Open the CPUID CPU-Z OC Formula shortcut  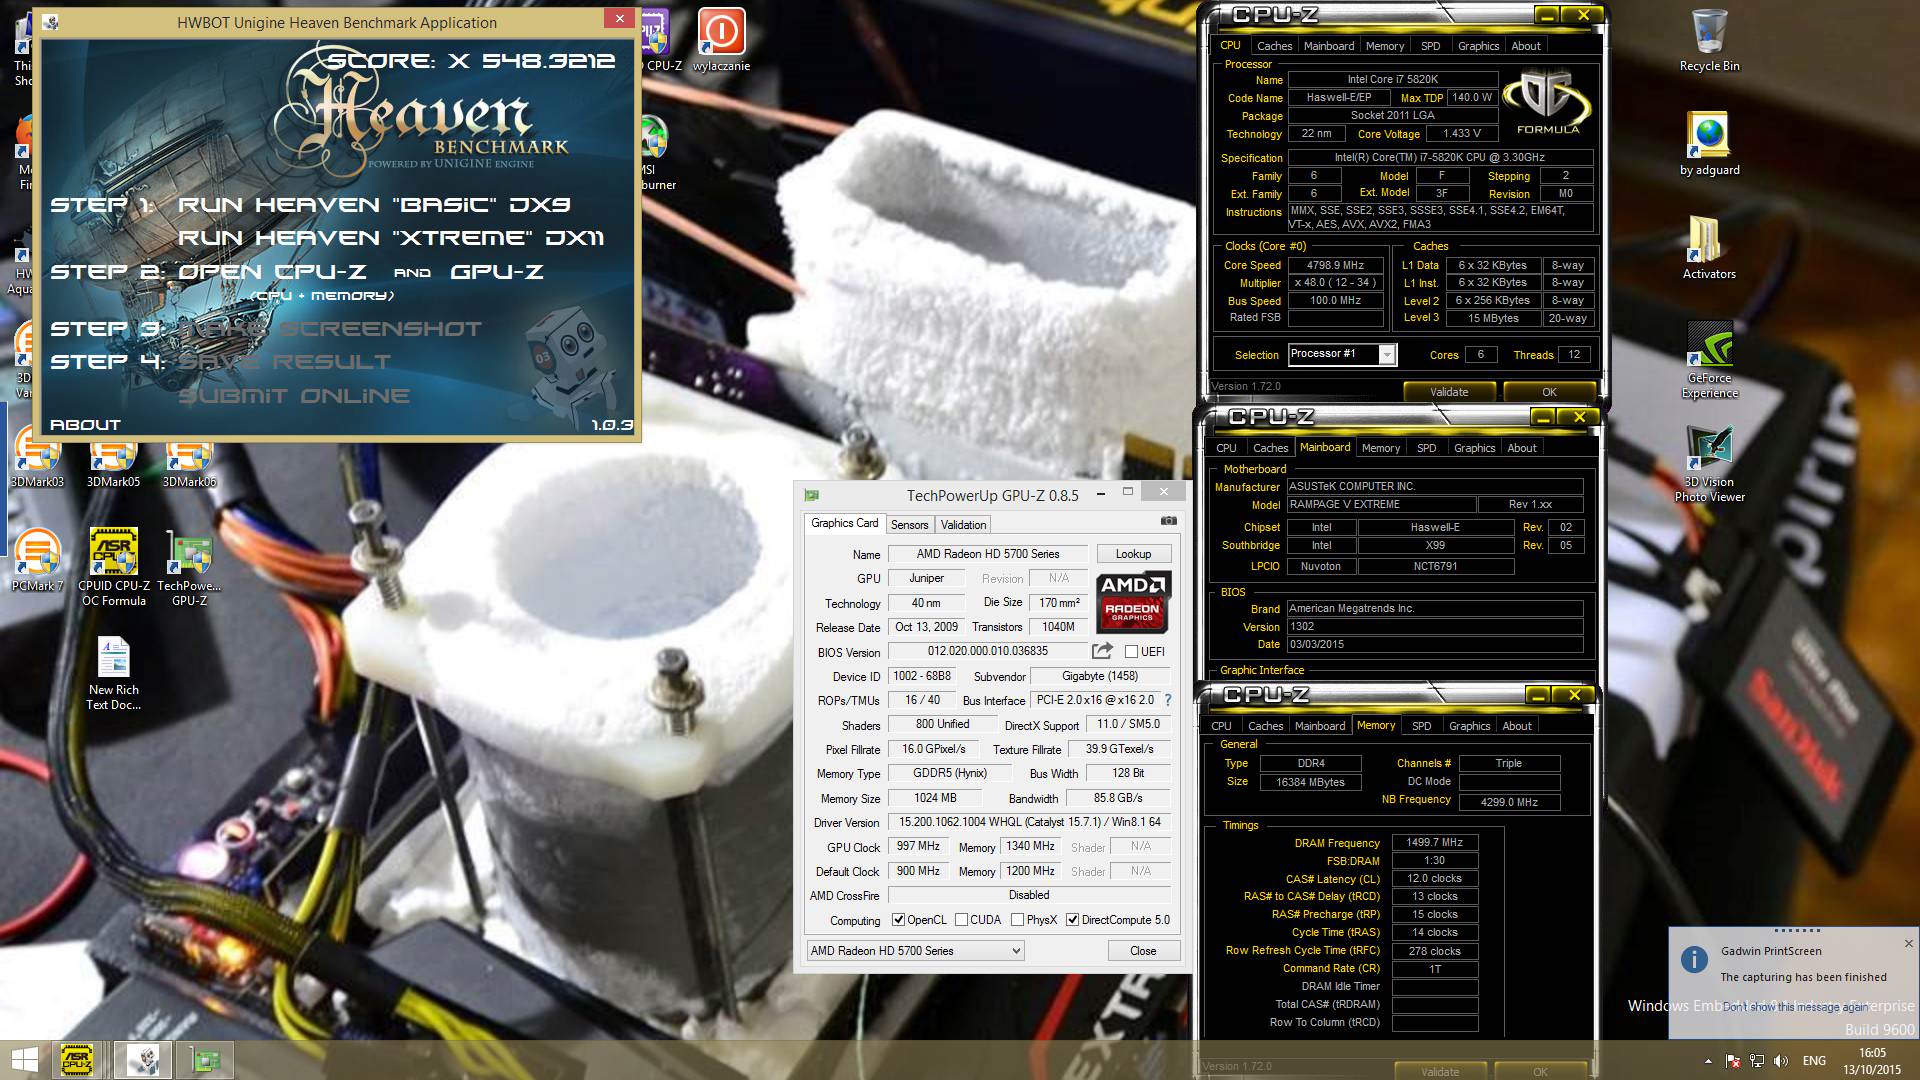[x=113, y=567]
